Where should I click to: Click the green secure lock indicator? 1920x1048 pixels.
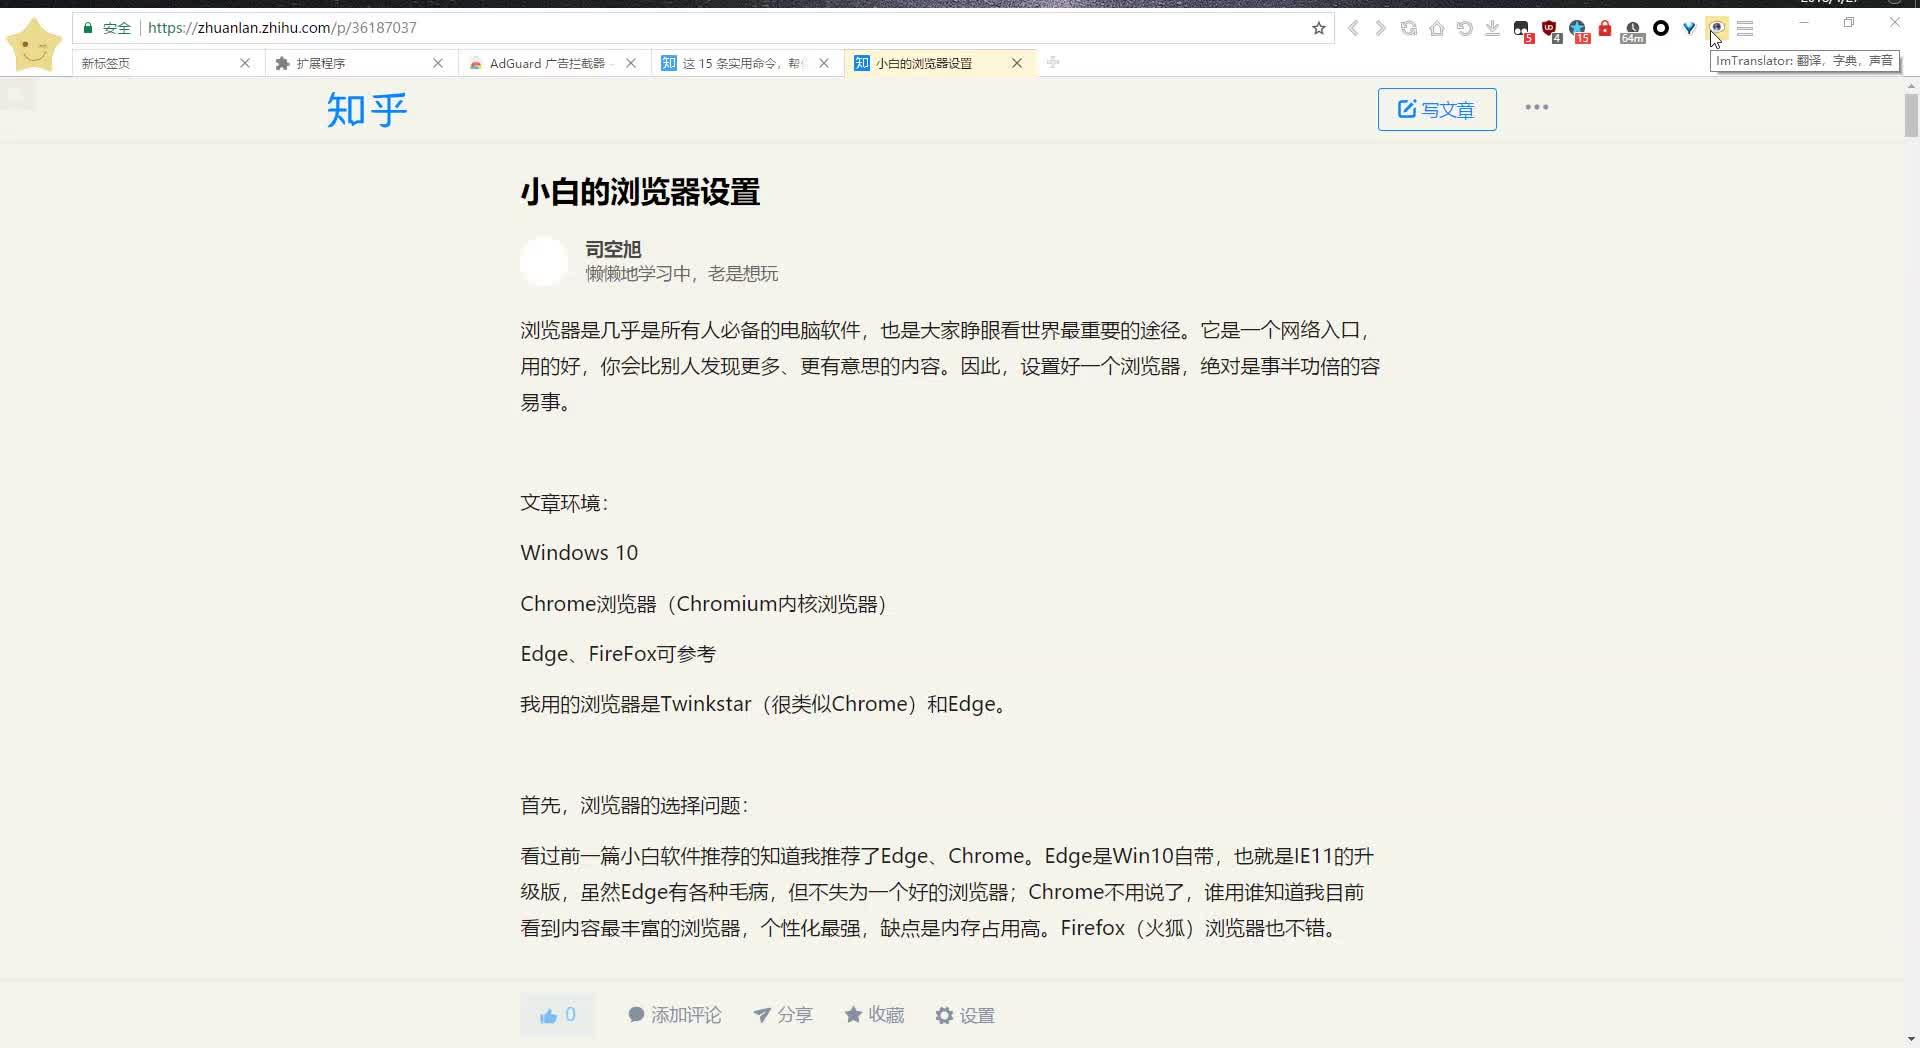click(107, 28)
